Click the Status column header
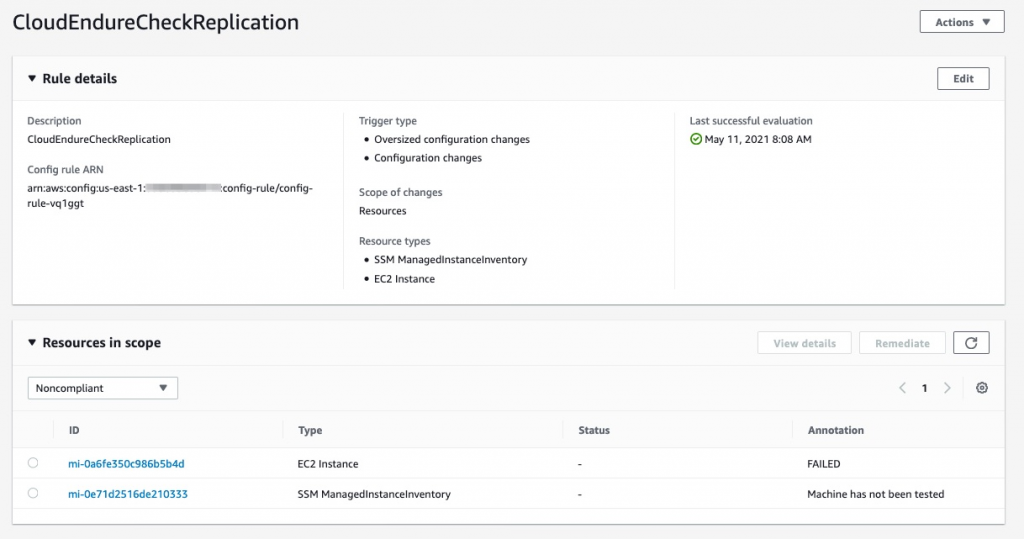This screenshot has height=539, width=1024. [594, 430]
